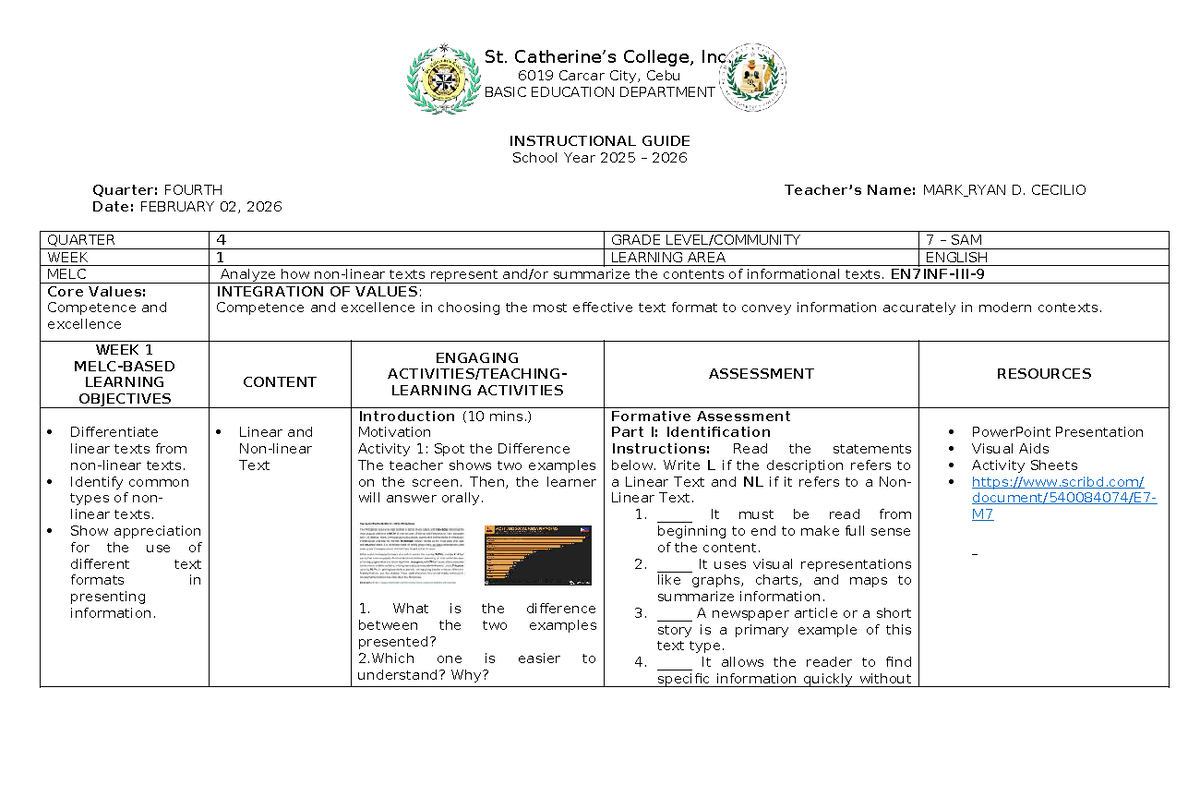
Task: Click the Activity Sheets resource item
Action: click(1024, 465)
